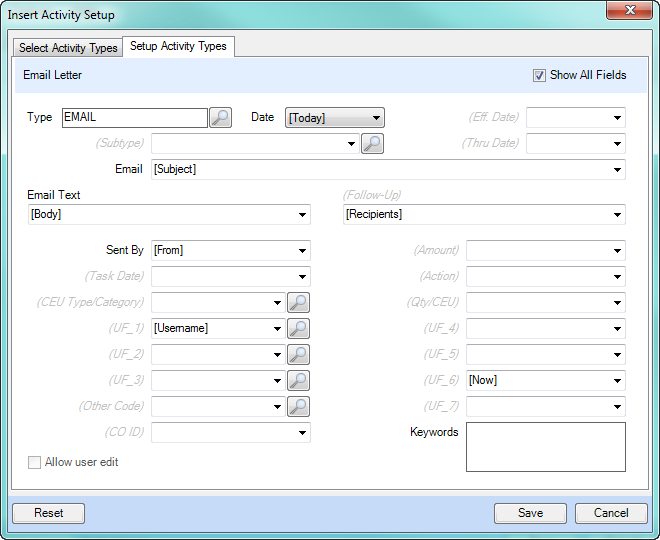This screenshot has width=660, height=540.
Task: Open the Sent By [From] dropdown
Action: (x=302, y=250)
